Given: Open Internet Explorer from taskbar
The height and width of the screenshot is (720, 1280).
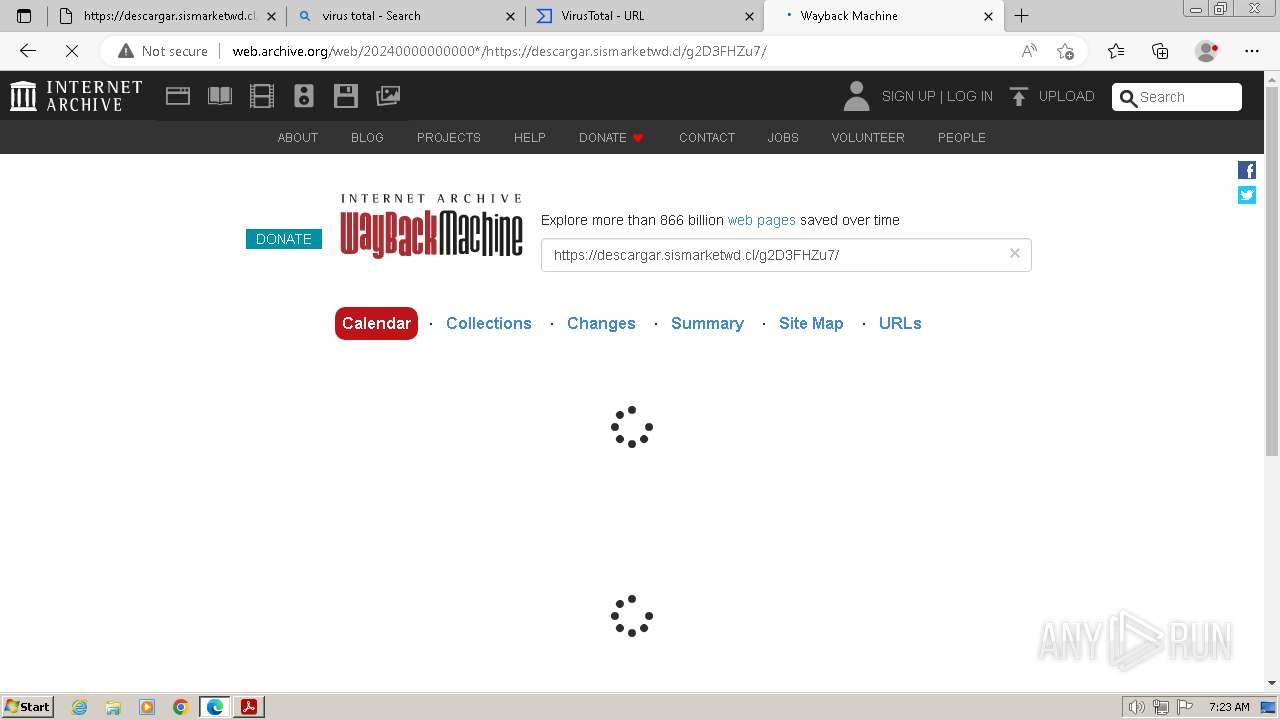Looking at the screenshot, I should (80, 707).
